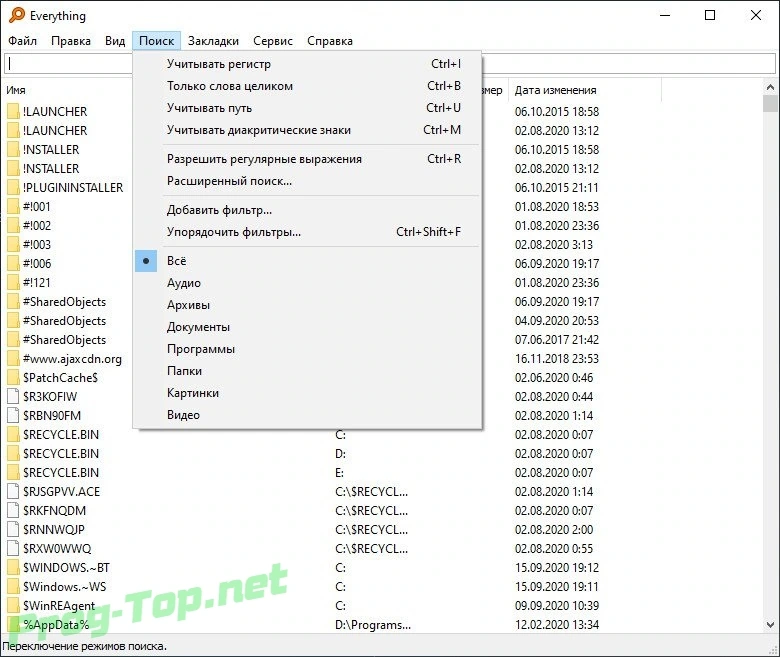Open the Файл menu
Screen dimensions: 780x657
(22, 41)
